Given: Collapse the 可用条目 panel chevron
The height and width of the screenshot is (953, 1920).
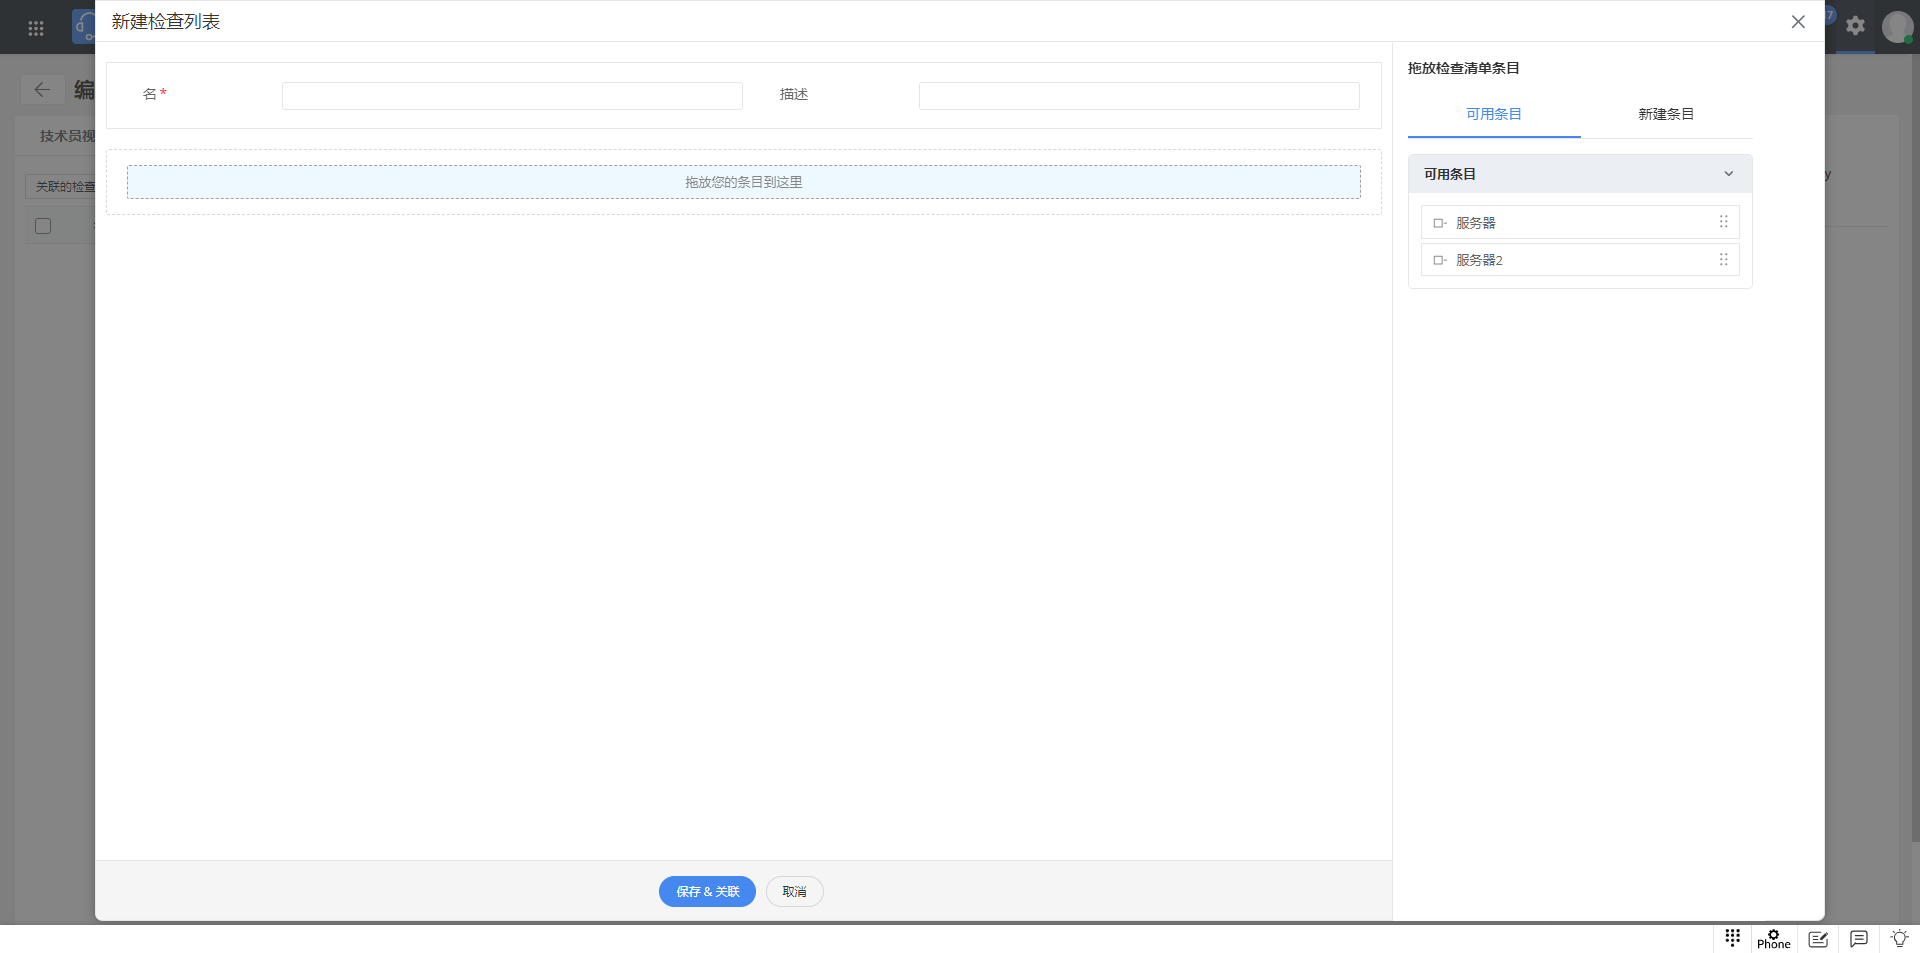Looking at the screenshot, I should [1728, 174].
